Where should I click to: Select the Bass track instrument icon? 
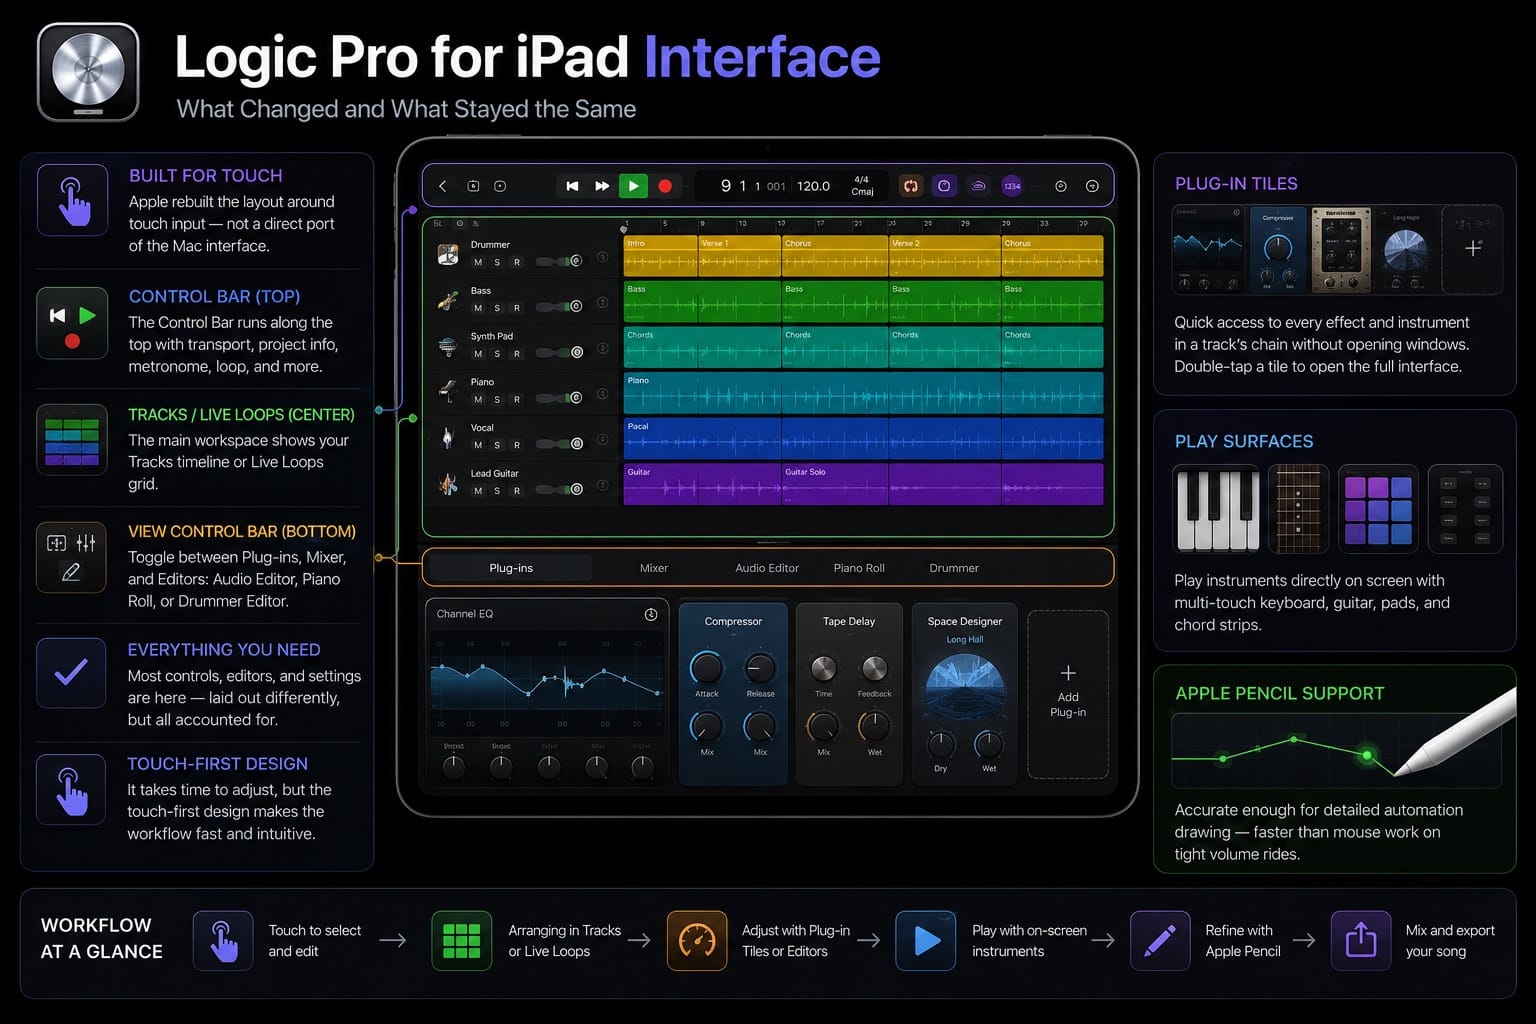[448, 300]
